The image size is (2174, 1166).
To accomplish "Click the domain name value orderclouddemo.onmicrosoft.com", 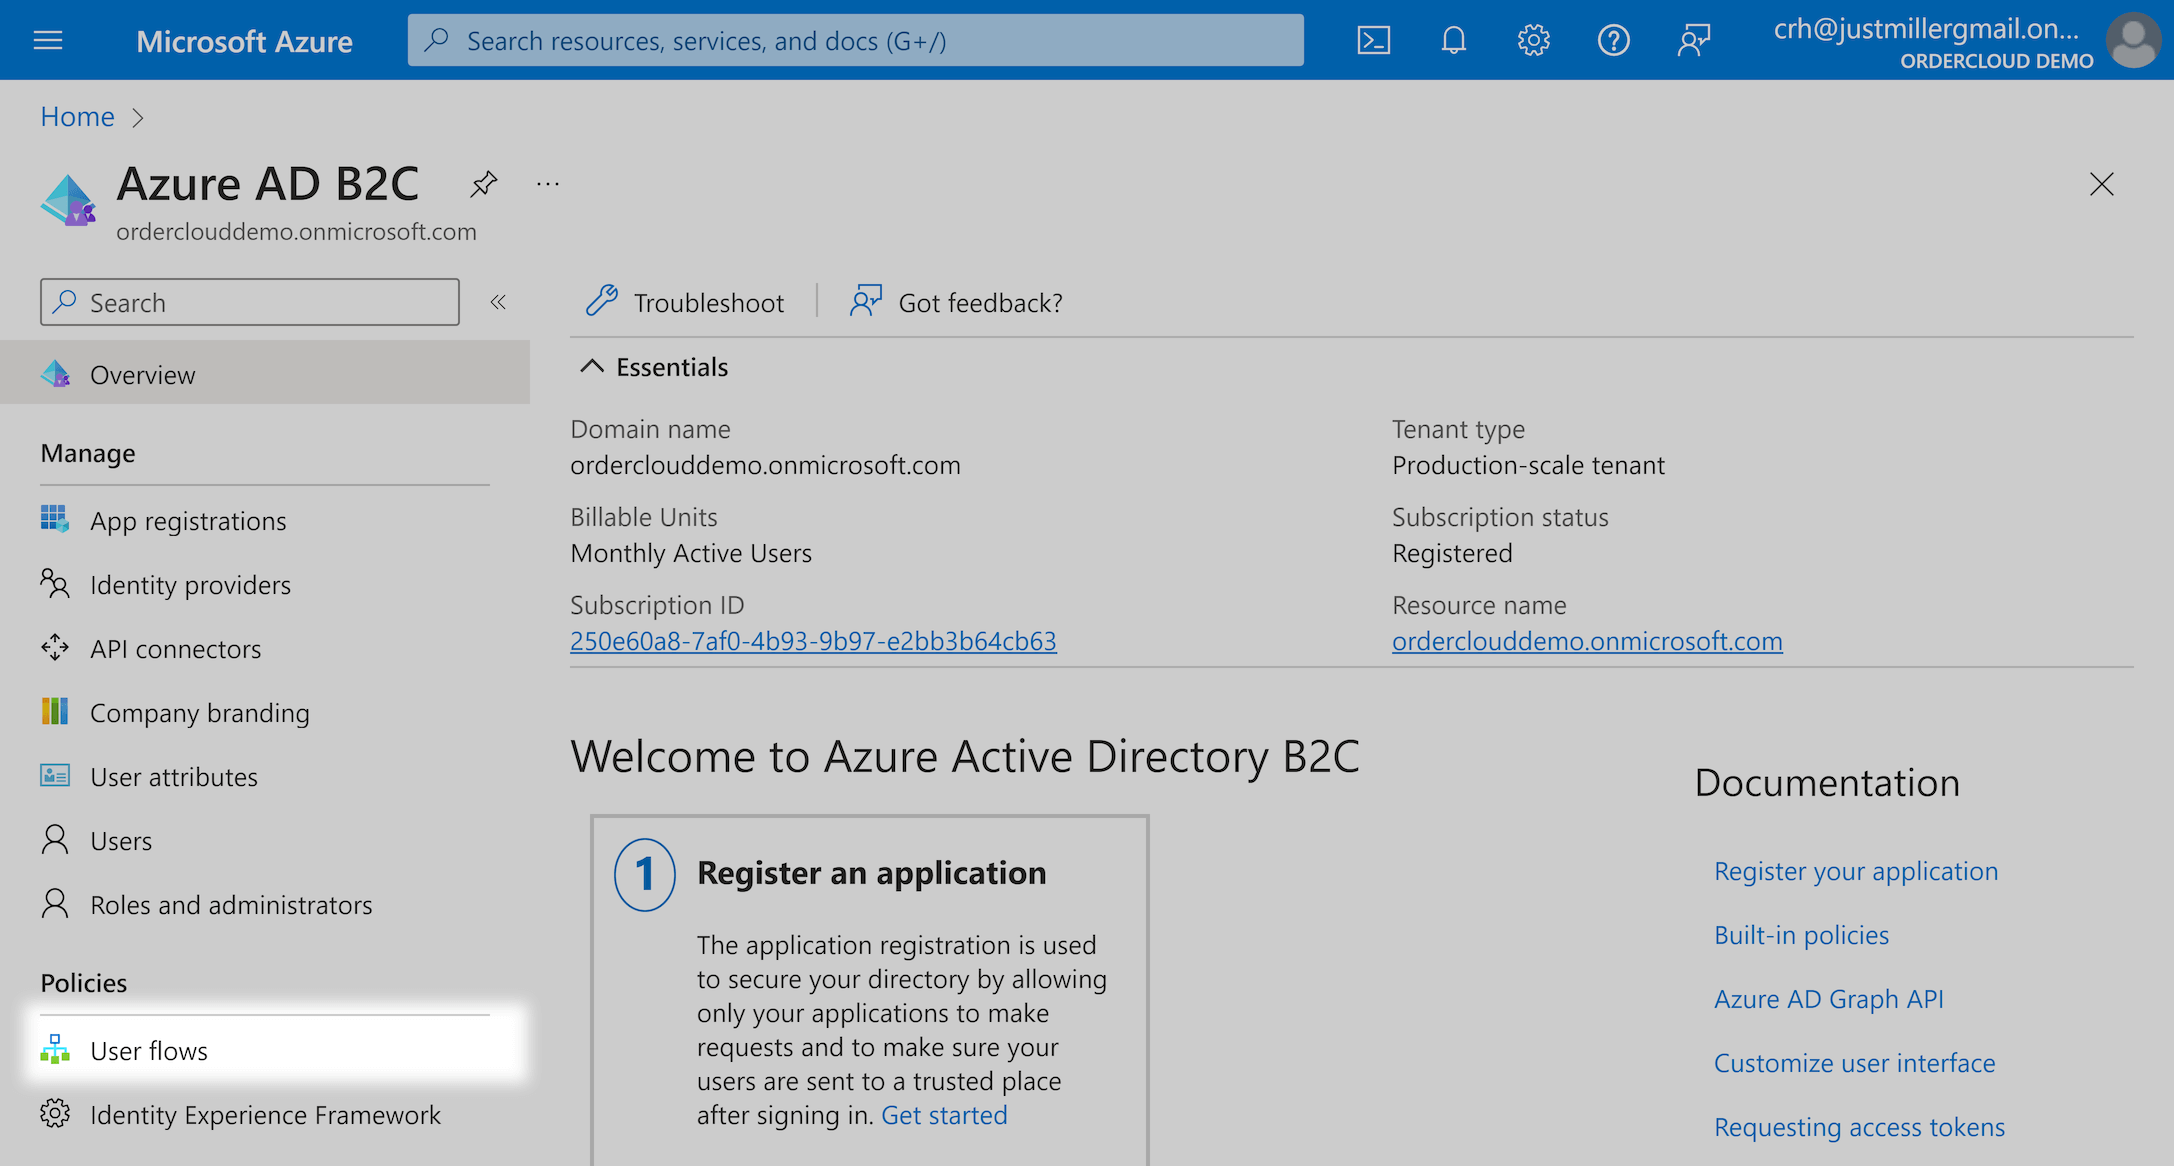I will (765, 465).
